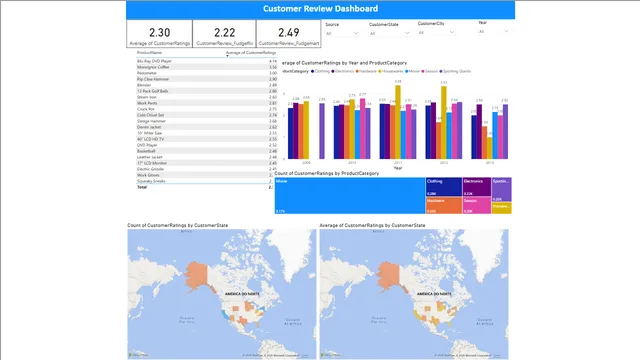Image resolution: width=640 pixels, height=360 pixels.
Task: Click the Average of CustomerRatings by CustomerState title
Action: coord(372,225)
